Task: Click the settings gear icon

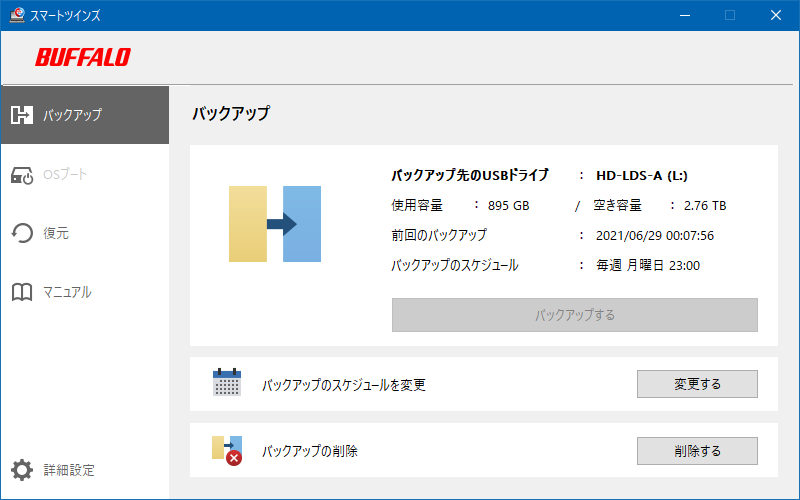Action: click(x=22, y=470)
